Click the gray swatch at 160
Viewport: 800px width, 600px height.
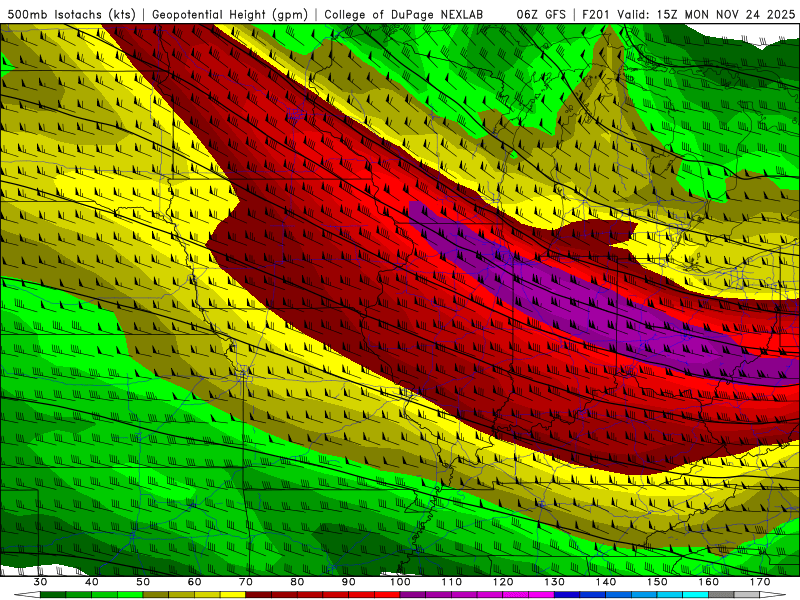[721, 595]
